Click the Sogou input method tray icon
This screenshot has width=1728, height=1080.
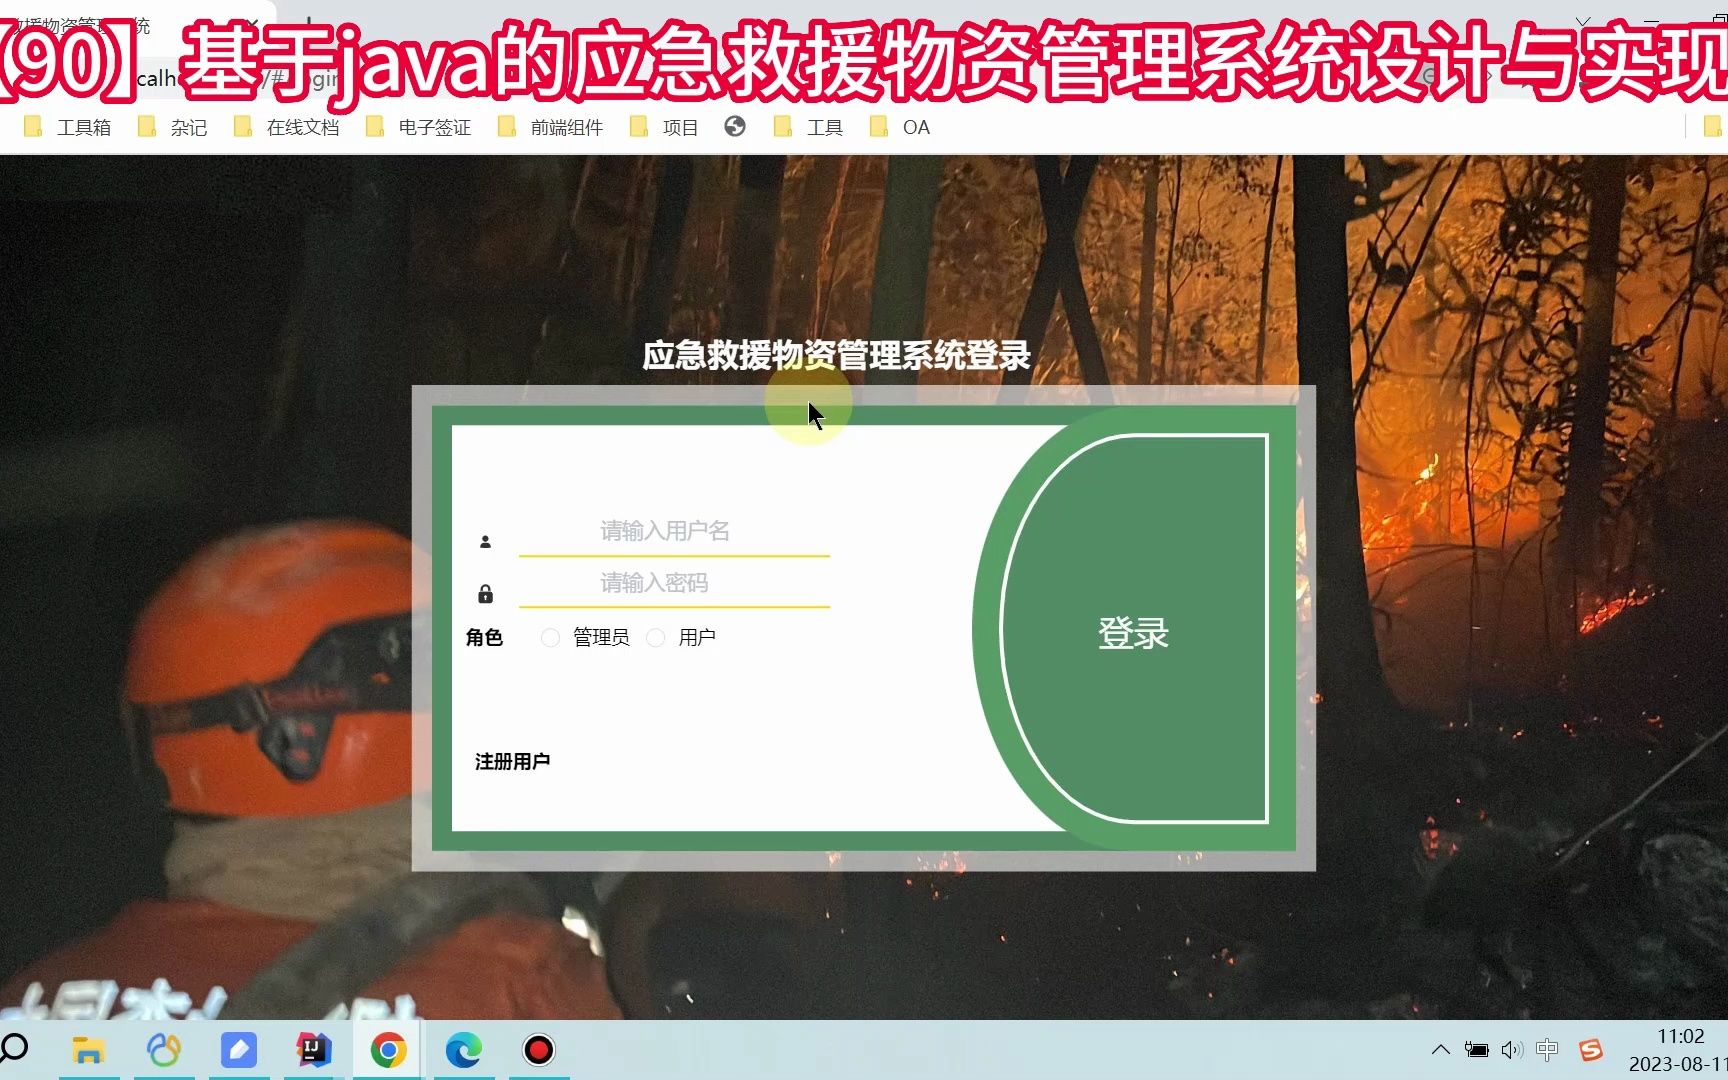click(x=1591, y=1049)
